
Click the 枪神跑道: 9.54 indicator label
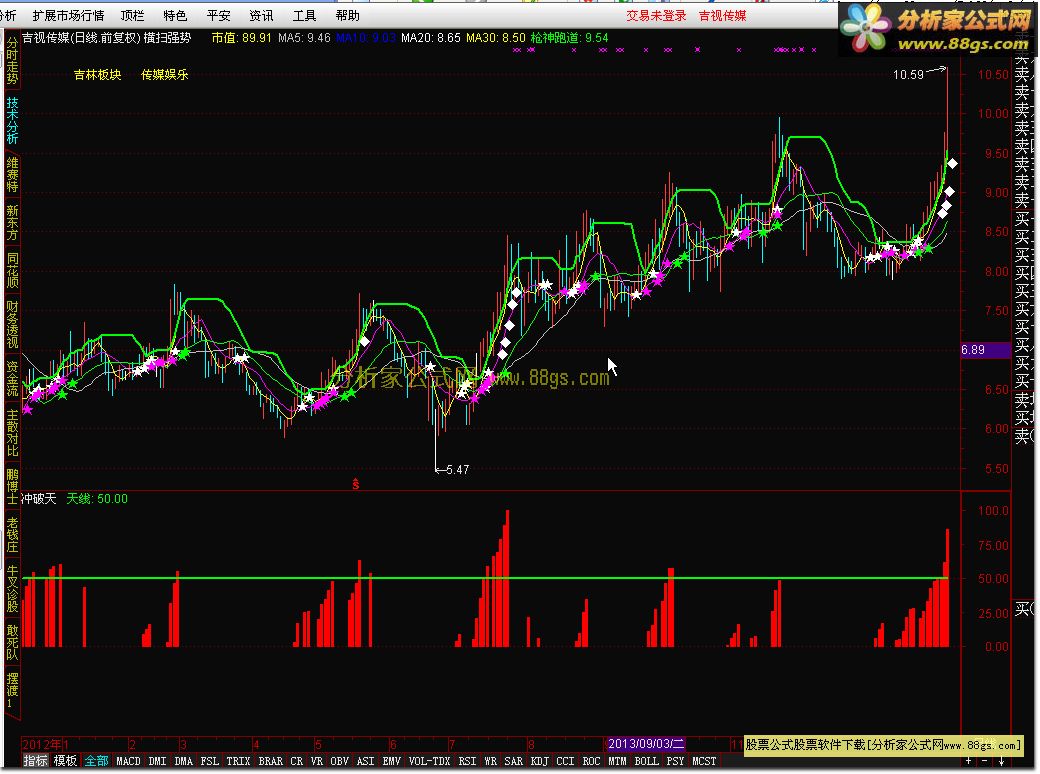569,38
